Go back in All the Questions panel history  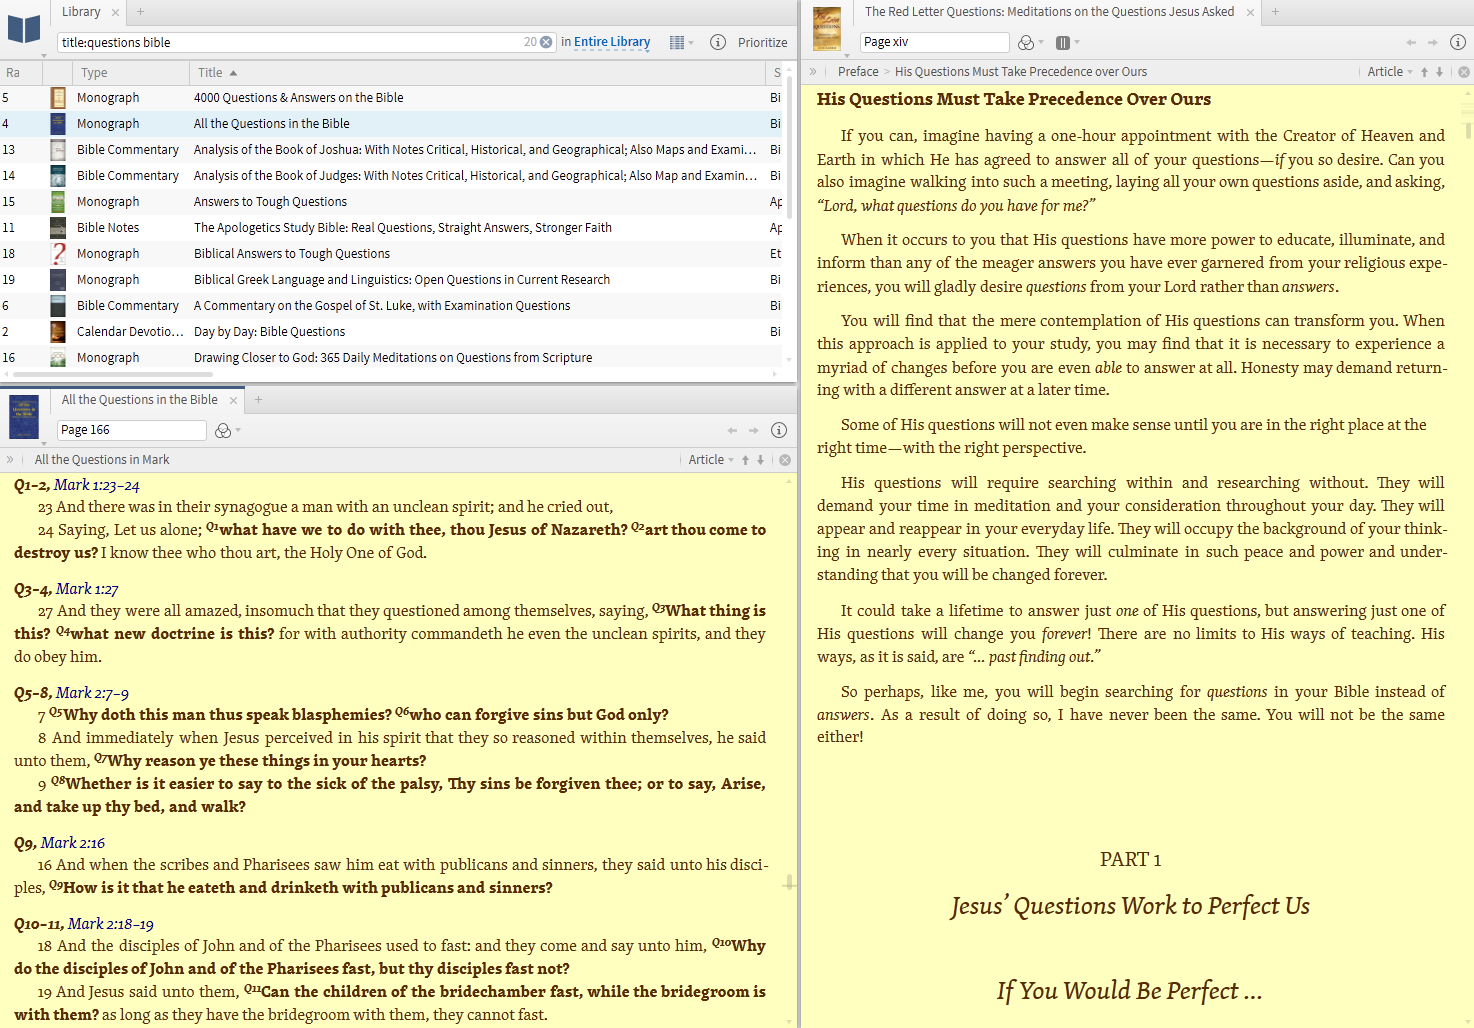[732, 430]
